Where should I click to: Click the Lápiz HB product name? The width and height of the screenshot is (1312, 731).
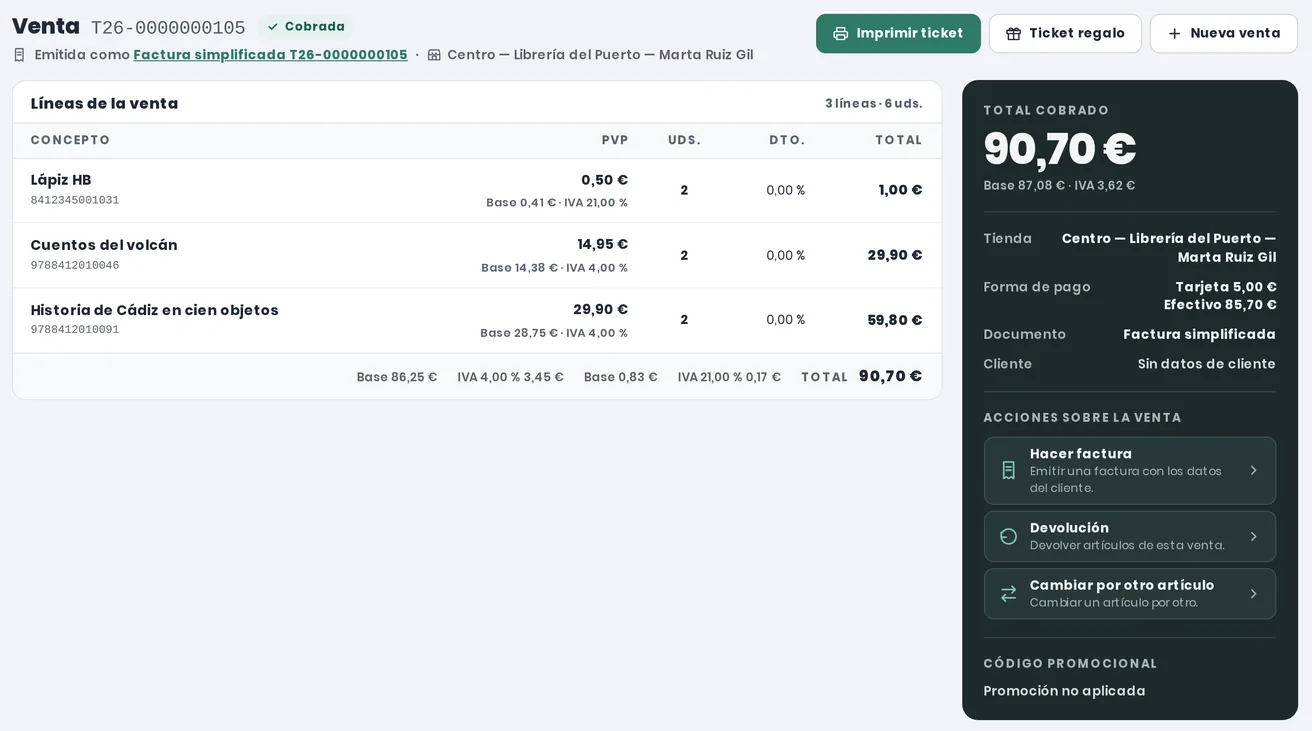click(x=61, y=180)
